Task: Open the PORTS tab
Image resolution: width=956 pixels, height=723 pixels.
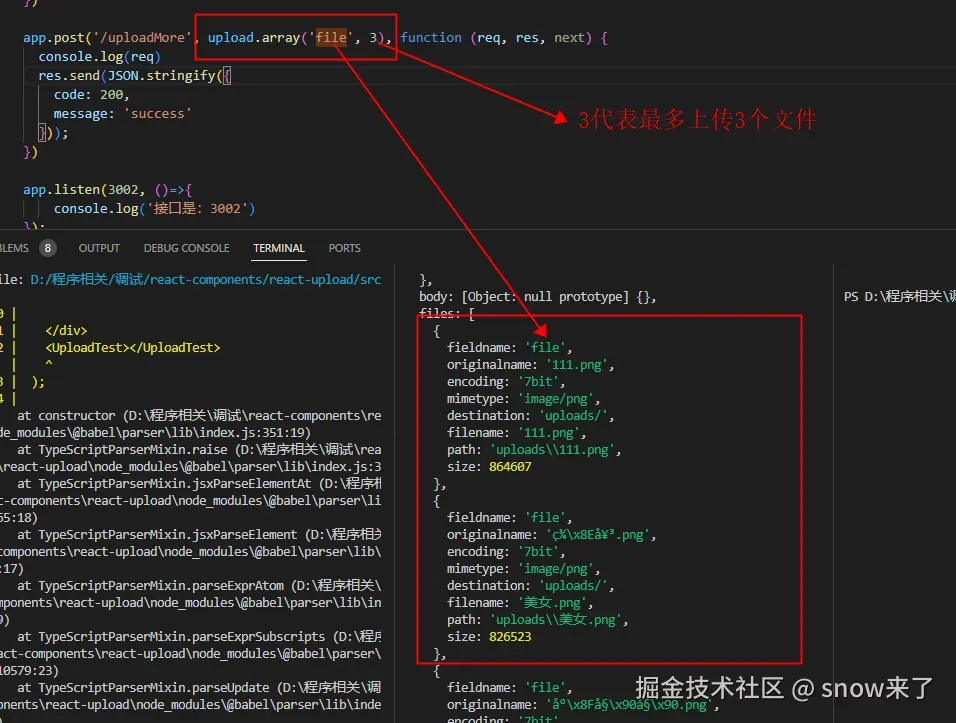Action: (x=344, y=248)
